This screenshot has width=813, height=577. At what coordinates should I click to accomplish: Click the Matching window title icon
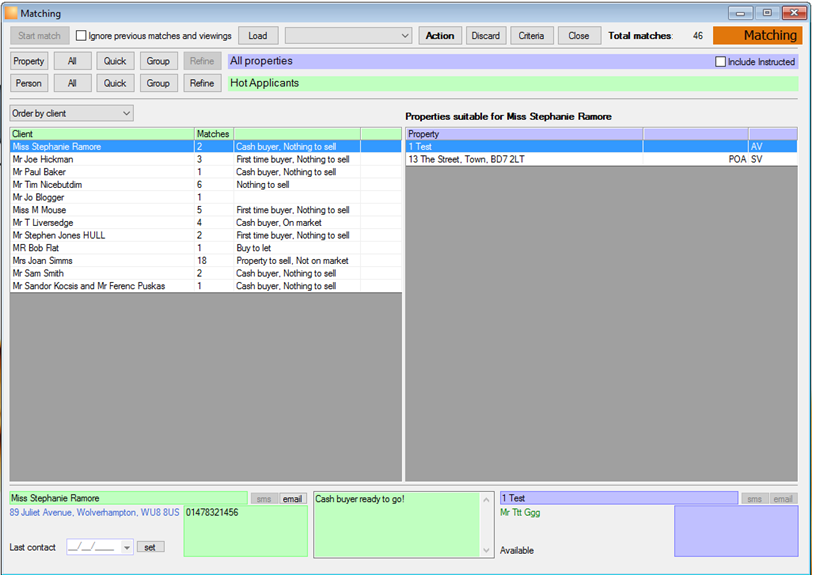pyautogui.click(x=11, y=13)
